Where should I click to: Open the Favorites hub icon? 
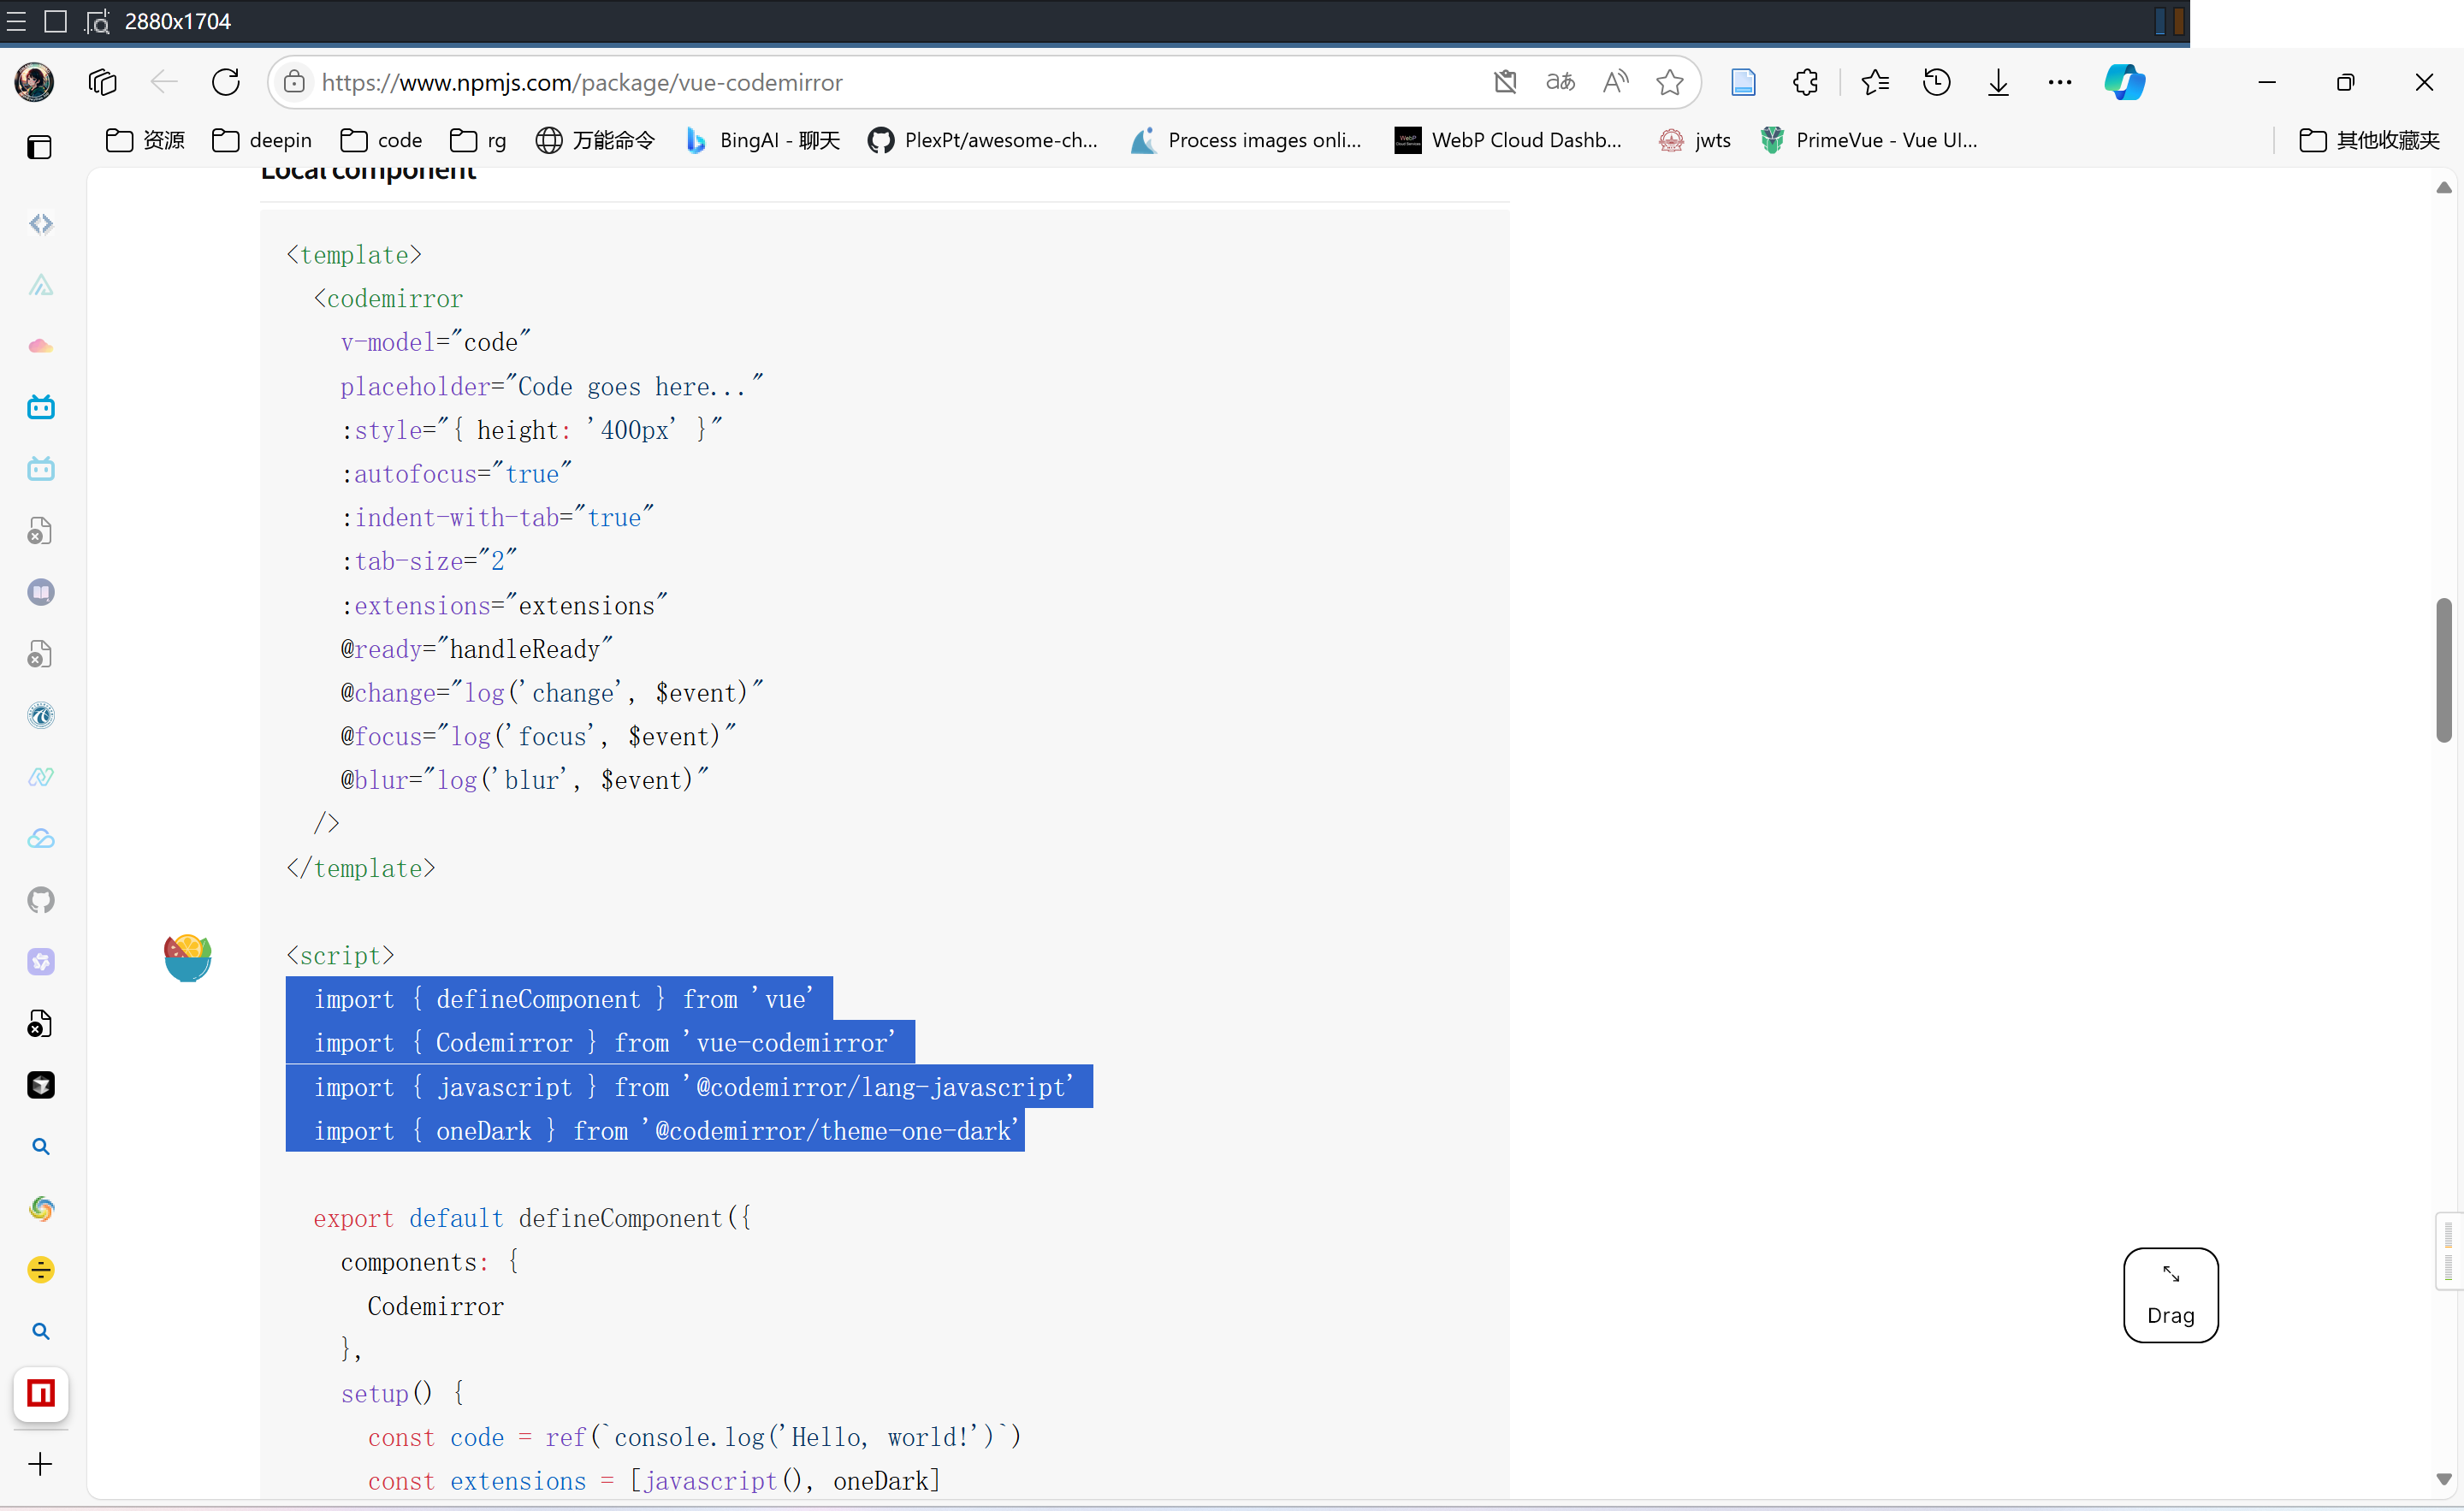click(1875, 82)
